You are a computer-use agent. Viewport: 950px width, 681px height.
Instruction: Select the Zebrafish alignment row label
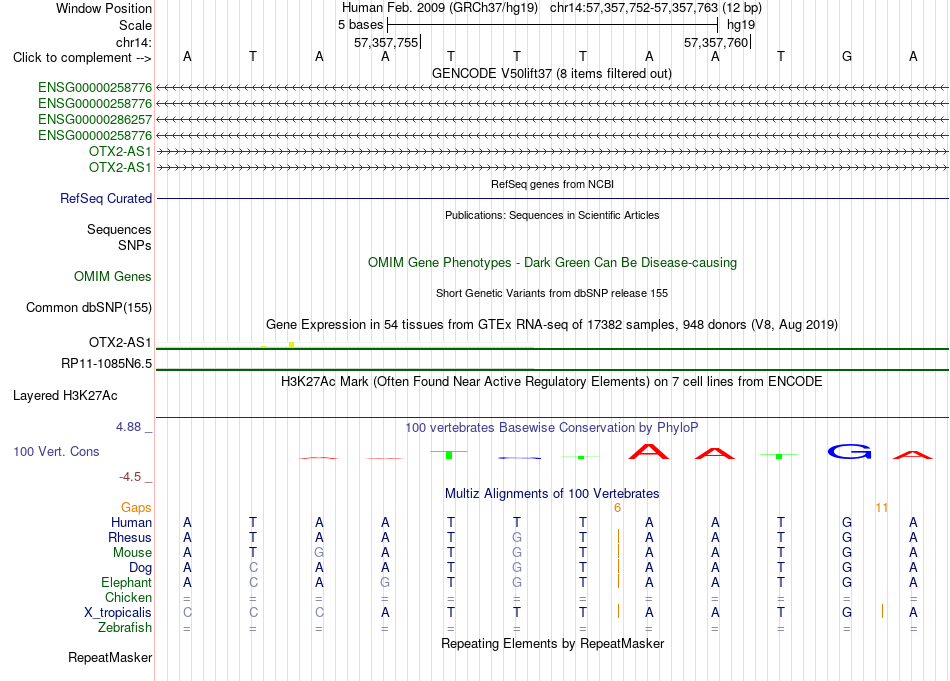[125, 628]
